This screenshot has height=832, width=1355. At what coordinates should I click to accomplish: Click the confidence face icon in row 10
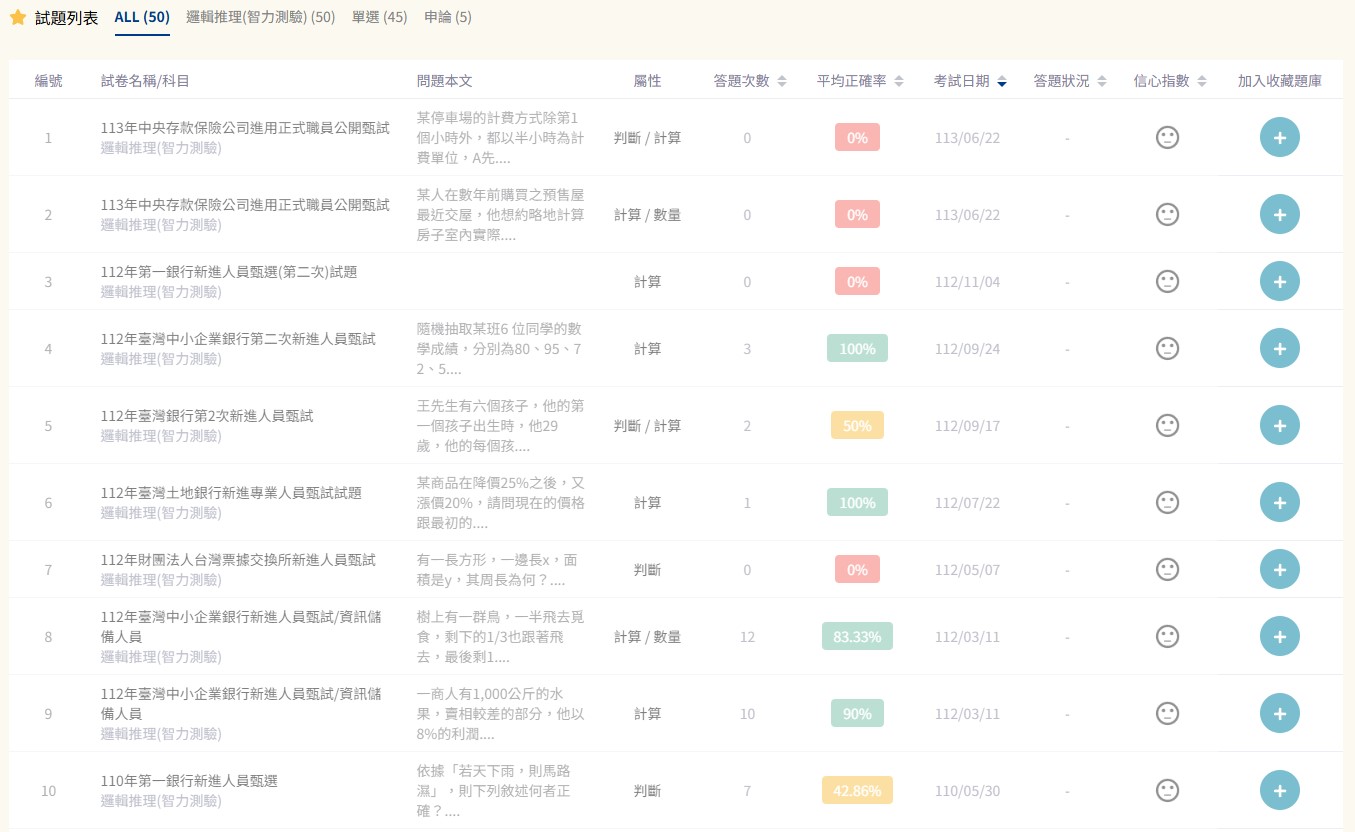[1167, 790]
